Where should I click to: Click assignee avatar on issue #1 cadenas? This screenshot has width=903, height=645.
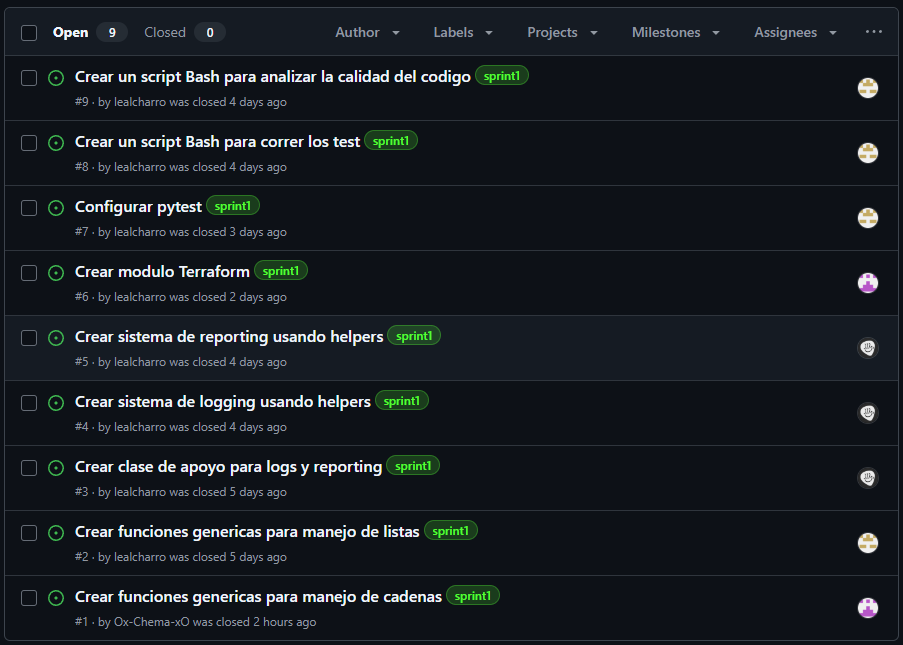coord(867,608)
